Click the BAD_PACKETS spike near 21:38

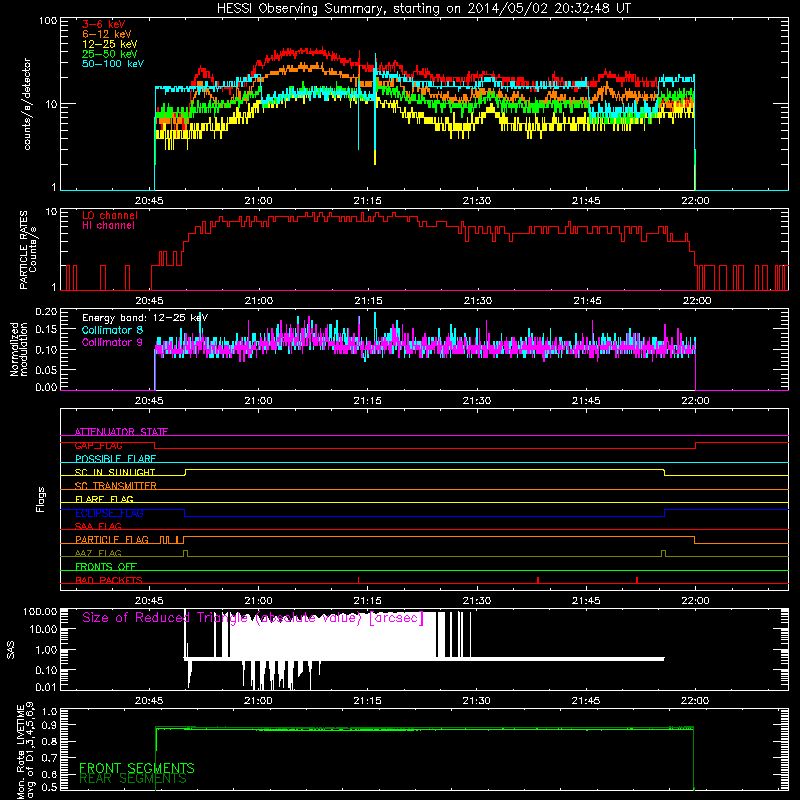(x=538, y=580)
